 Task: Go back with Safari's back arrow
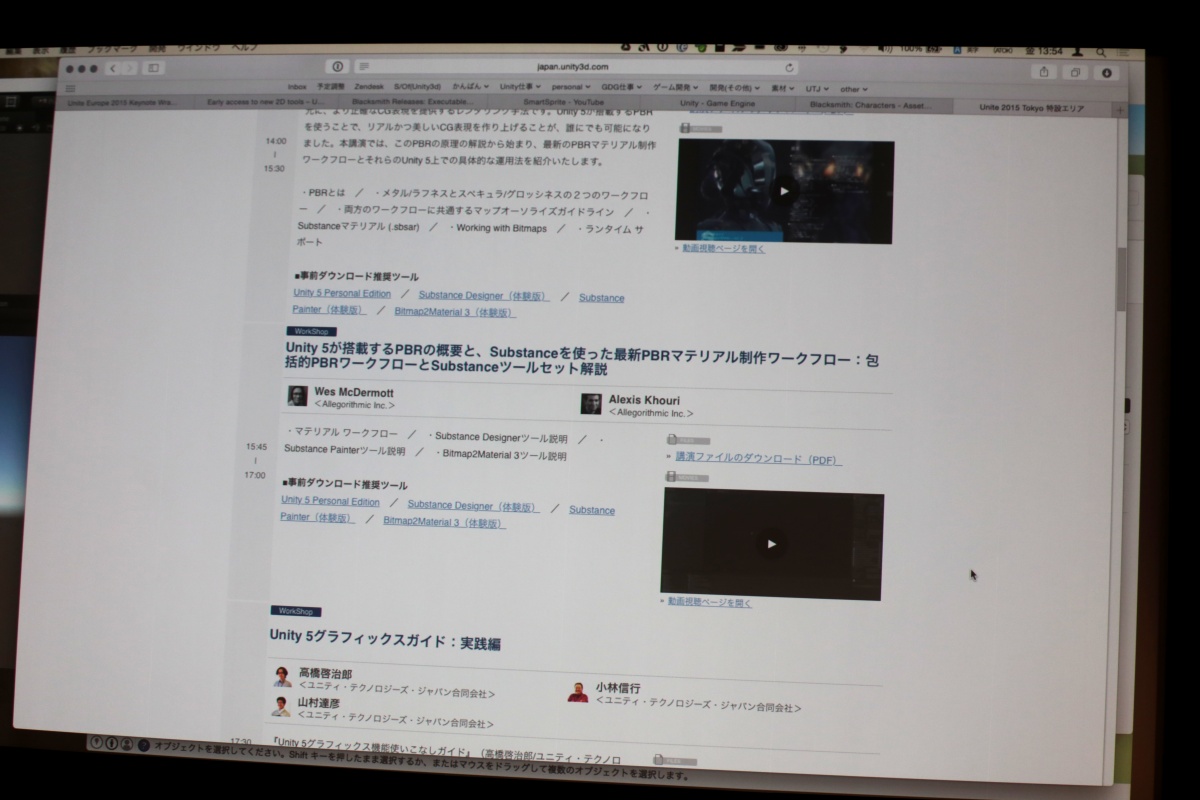coord(112,68)
